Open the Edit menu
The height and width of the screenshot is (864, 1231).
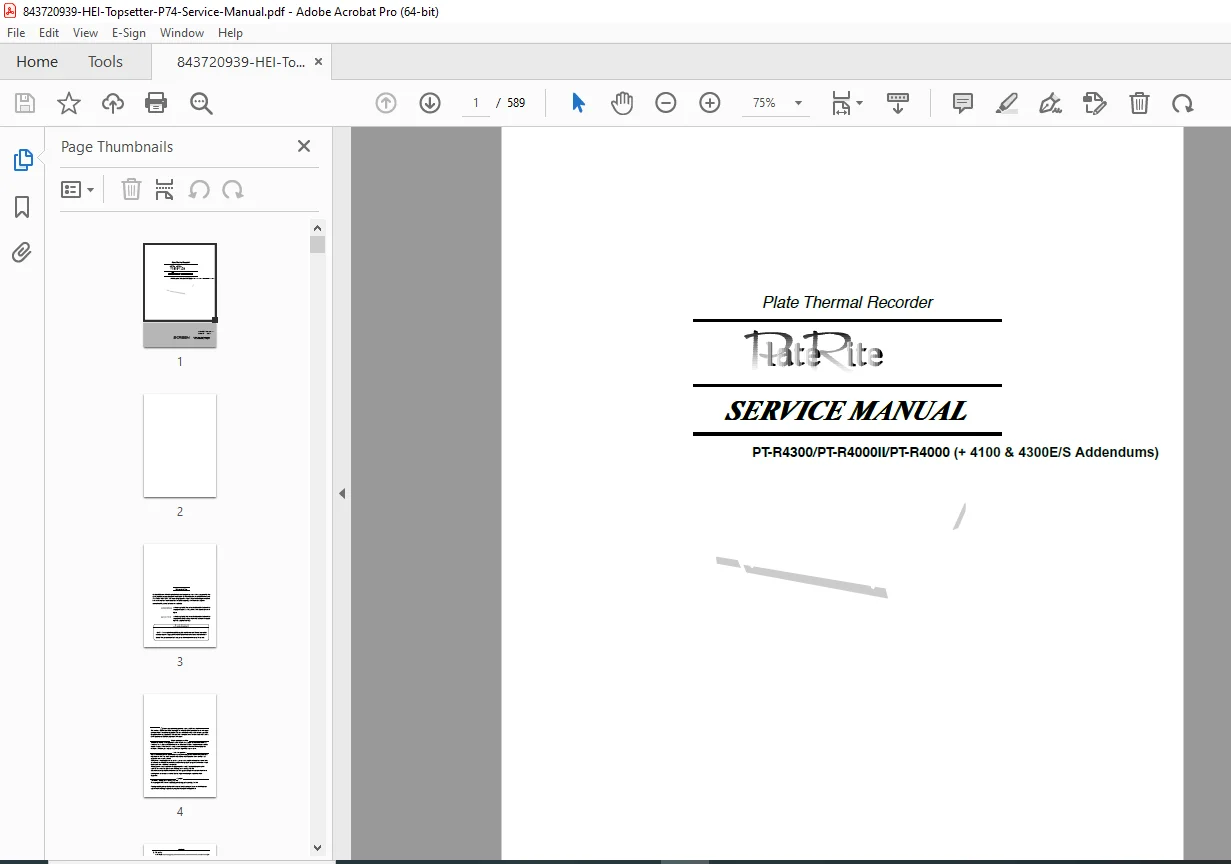[49, 33]
